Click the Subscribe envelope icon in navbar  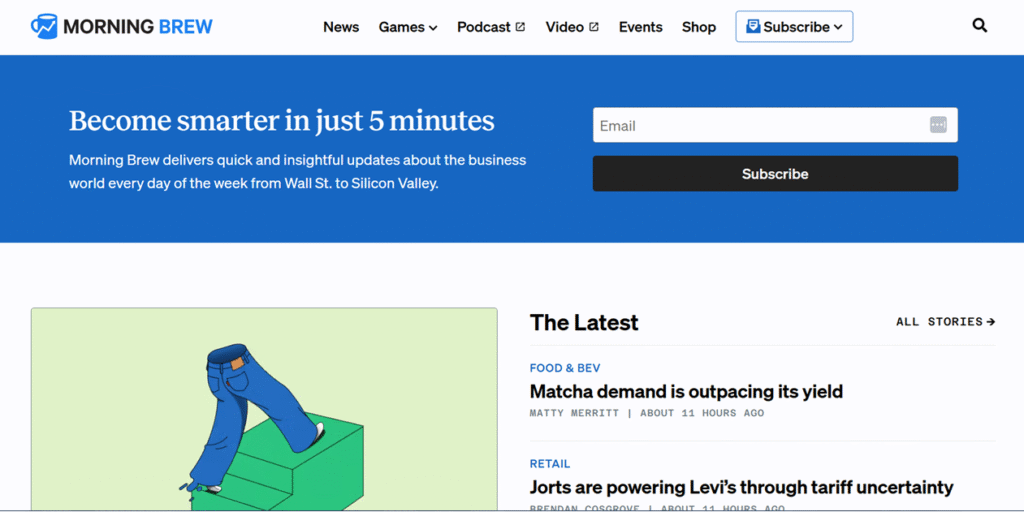click(753, 27)
